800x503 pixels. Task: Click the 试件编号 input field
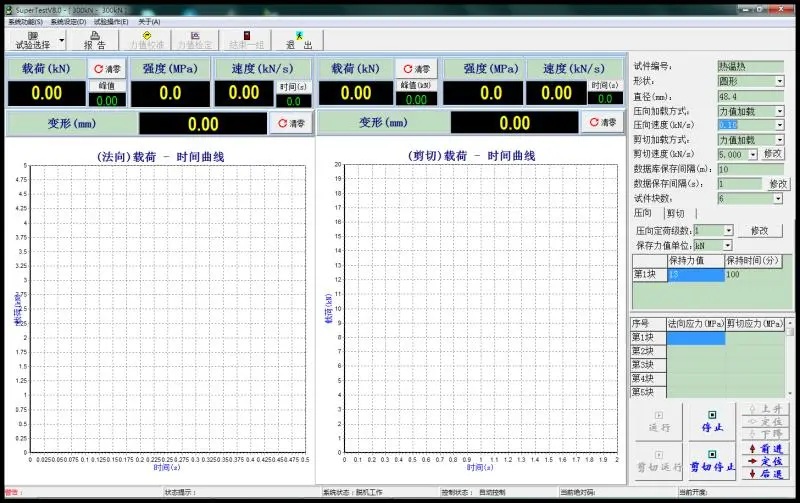click(751, 66)
